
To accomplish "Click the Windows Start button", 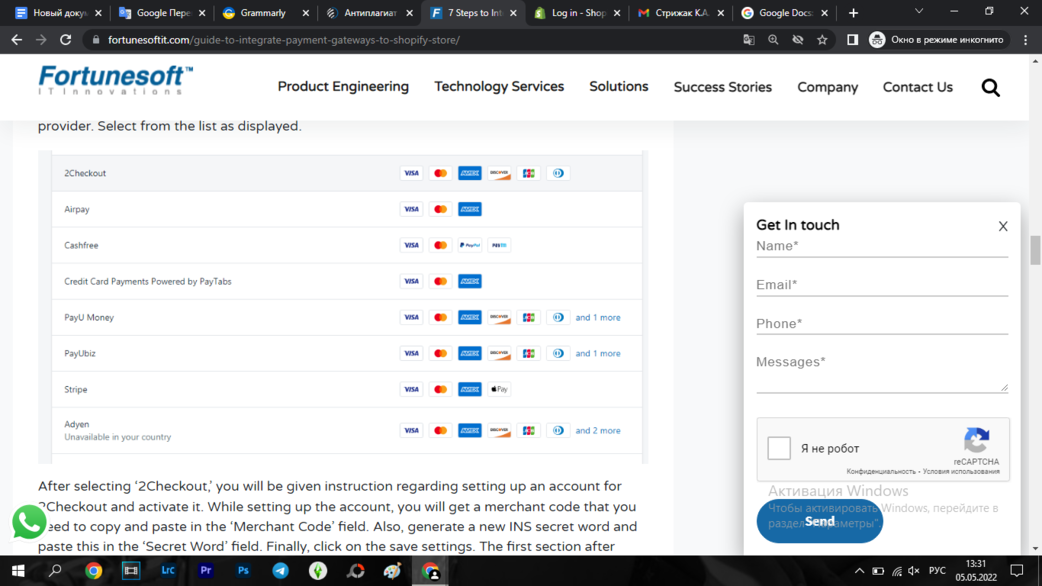I will 18,571.
